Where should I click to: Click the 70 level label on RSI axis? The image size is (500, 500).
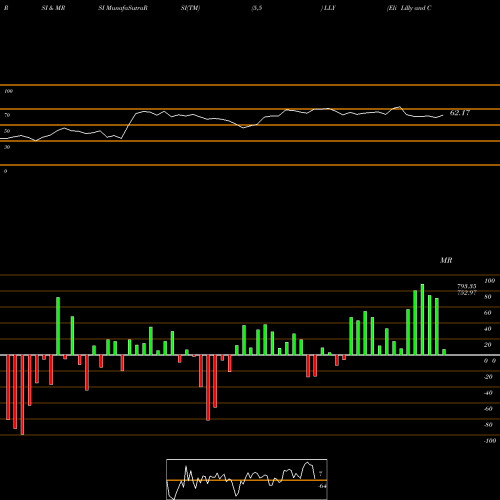[x=7, y=115]
